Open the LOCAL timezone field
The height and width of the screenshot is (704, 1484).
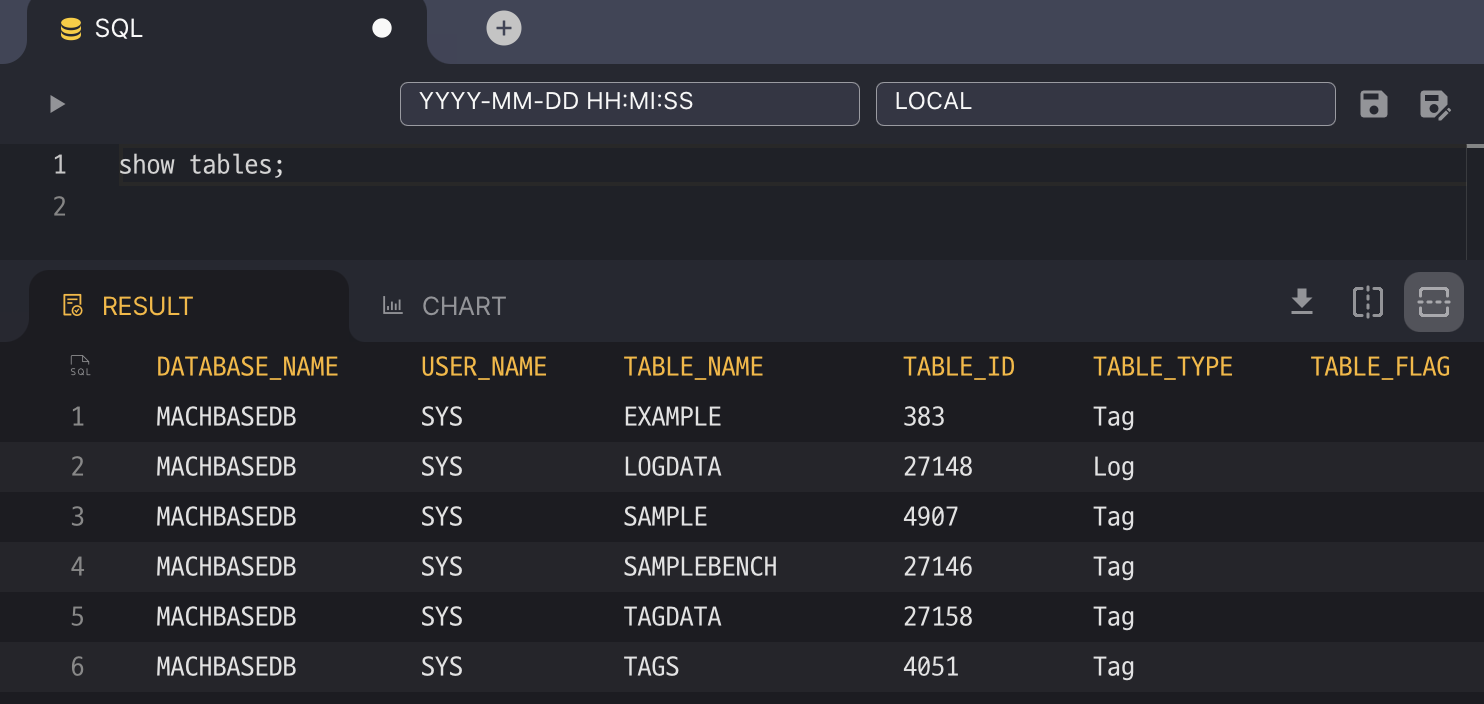(x=1105, y=104)
